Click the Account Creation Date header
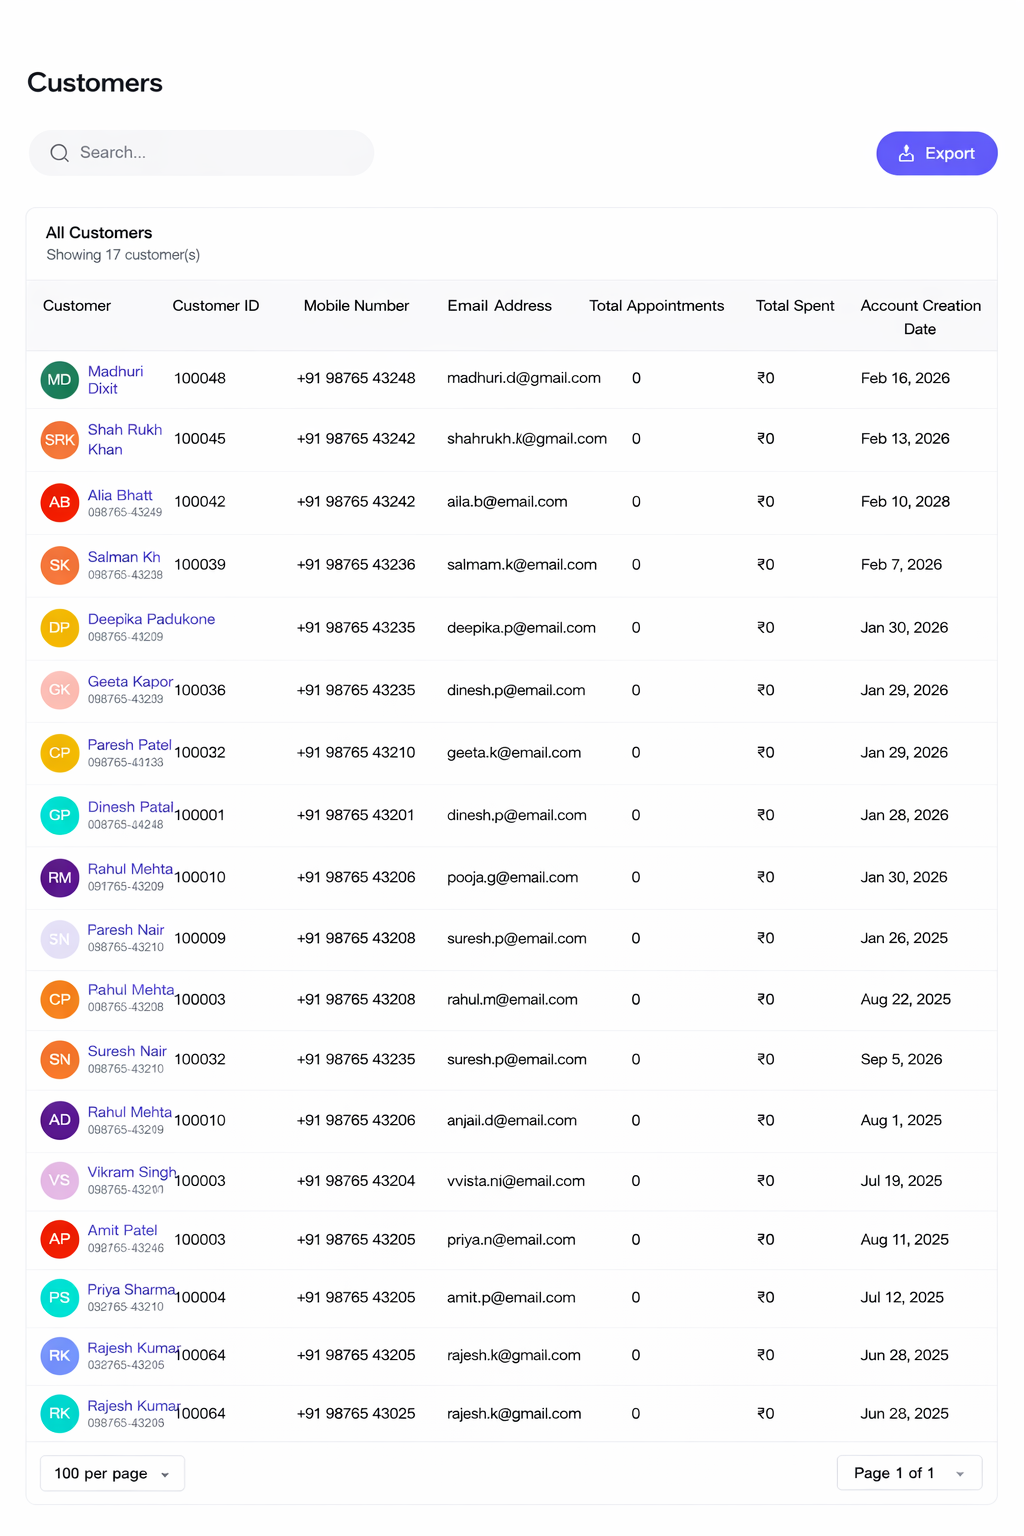This screenshot has height=1536, width=1024. click(x=920, y=317)
